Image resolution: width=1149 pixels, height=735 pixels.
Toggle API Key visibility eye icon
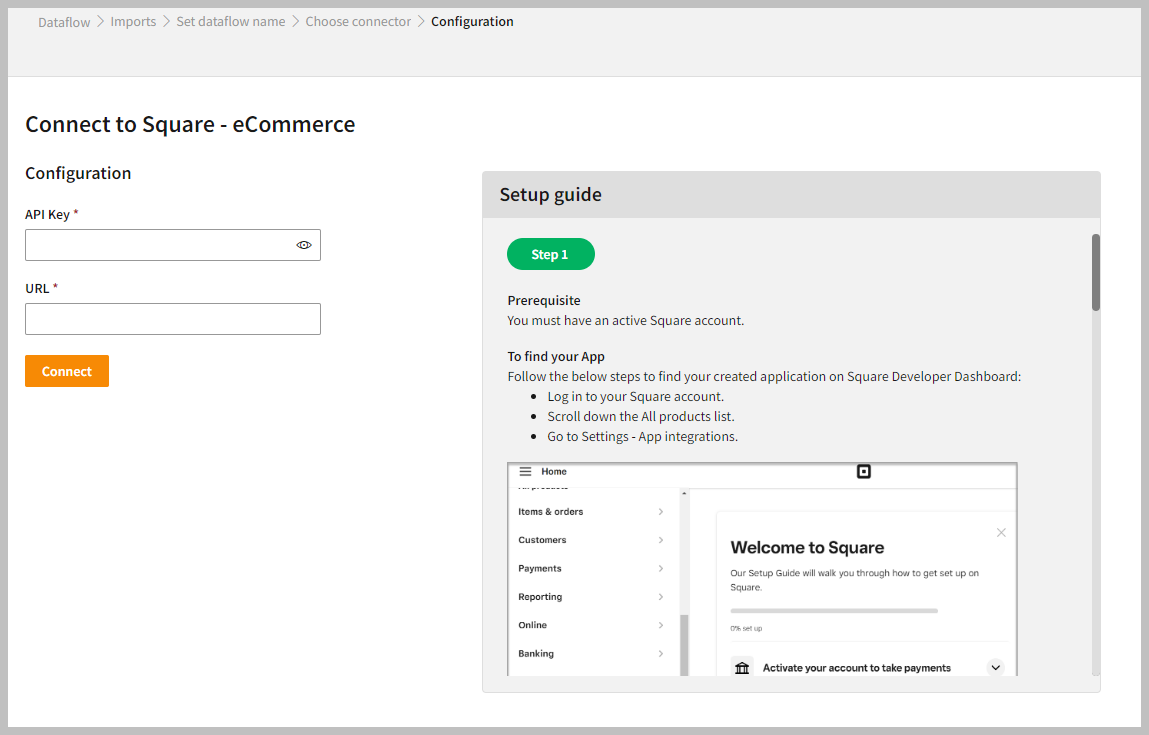tap(304, 245)
